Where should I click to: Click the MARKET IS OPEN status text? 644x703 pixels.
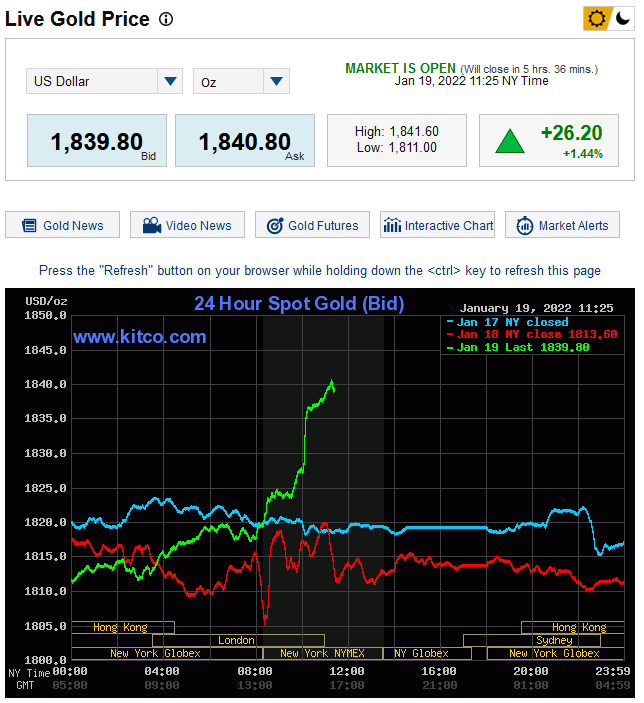[x=400, y=69]
